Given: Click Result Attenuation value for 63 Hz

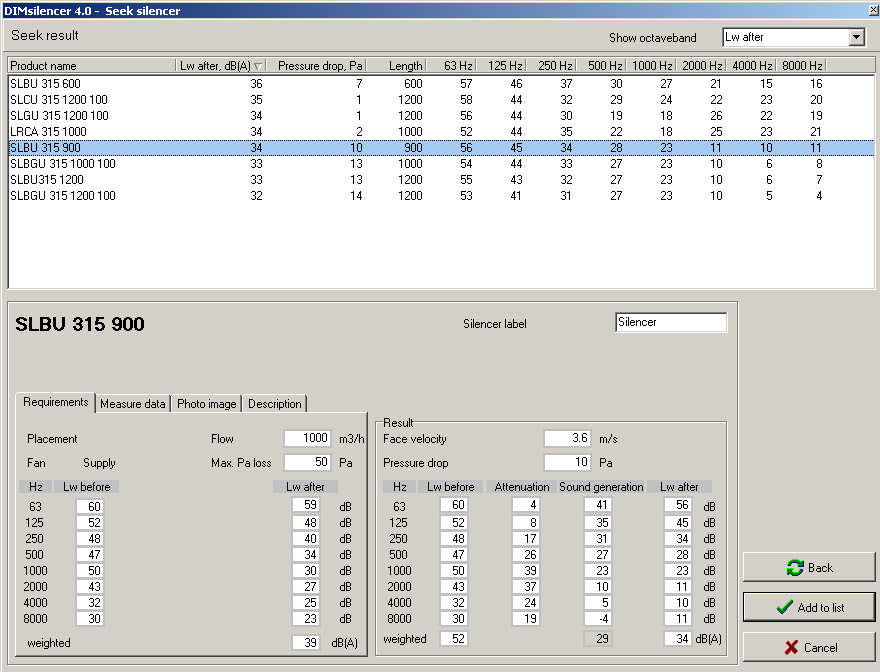Looking at the screenshot, I should pos(526,505).
